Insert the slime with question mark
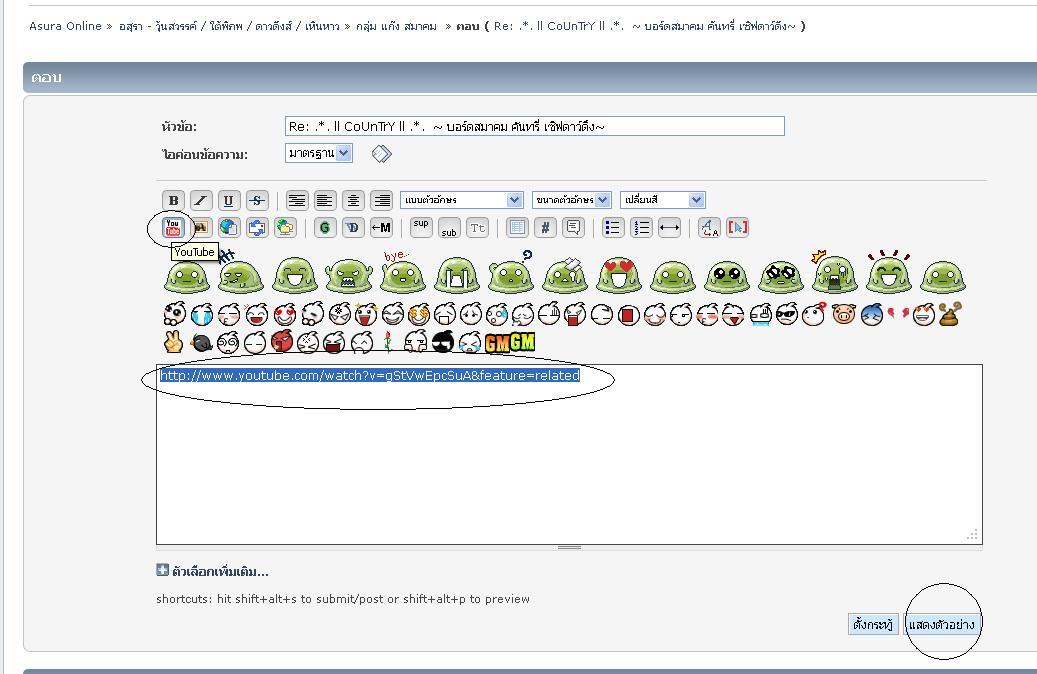1037x674 pixels. (511, 273)
